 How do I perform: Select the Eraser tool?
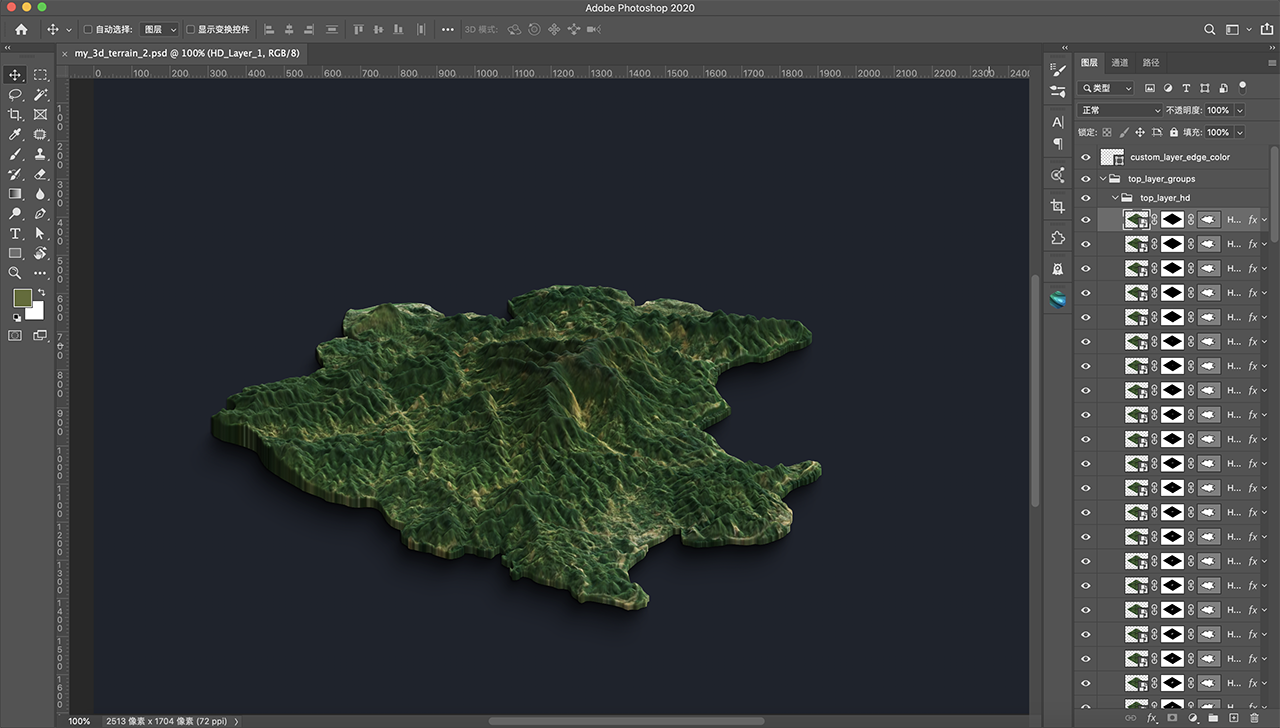pyautogui.click(x=41, y=174)
